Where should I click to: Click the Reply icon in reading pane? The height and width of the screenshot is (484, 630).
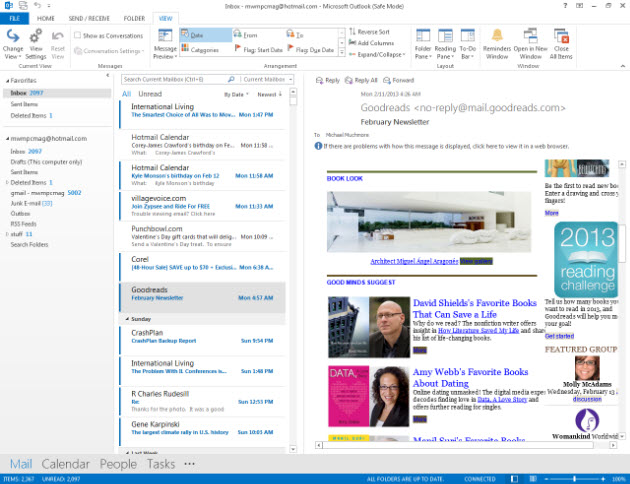click(319, 80)
